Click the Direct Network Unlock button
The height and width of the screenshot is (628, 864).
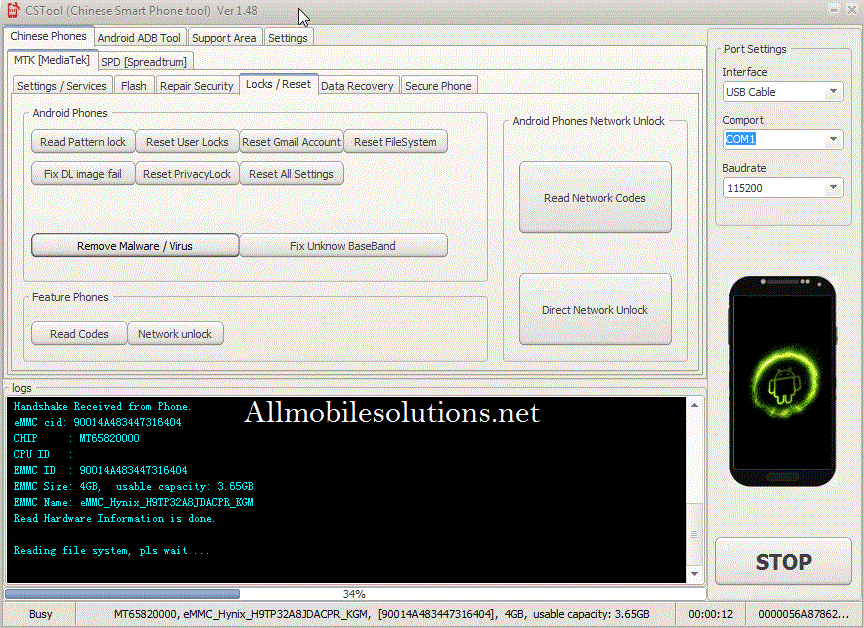coord(595,310)
